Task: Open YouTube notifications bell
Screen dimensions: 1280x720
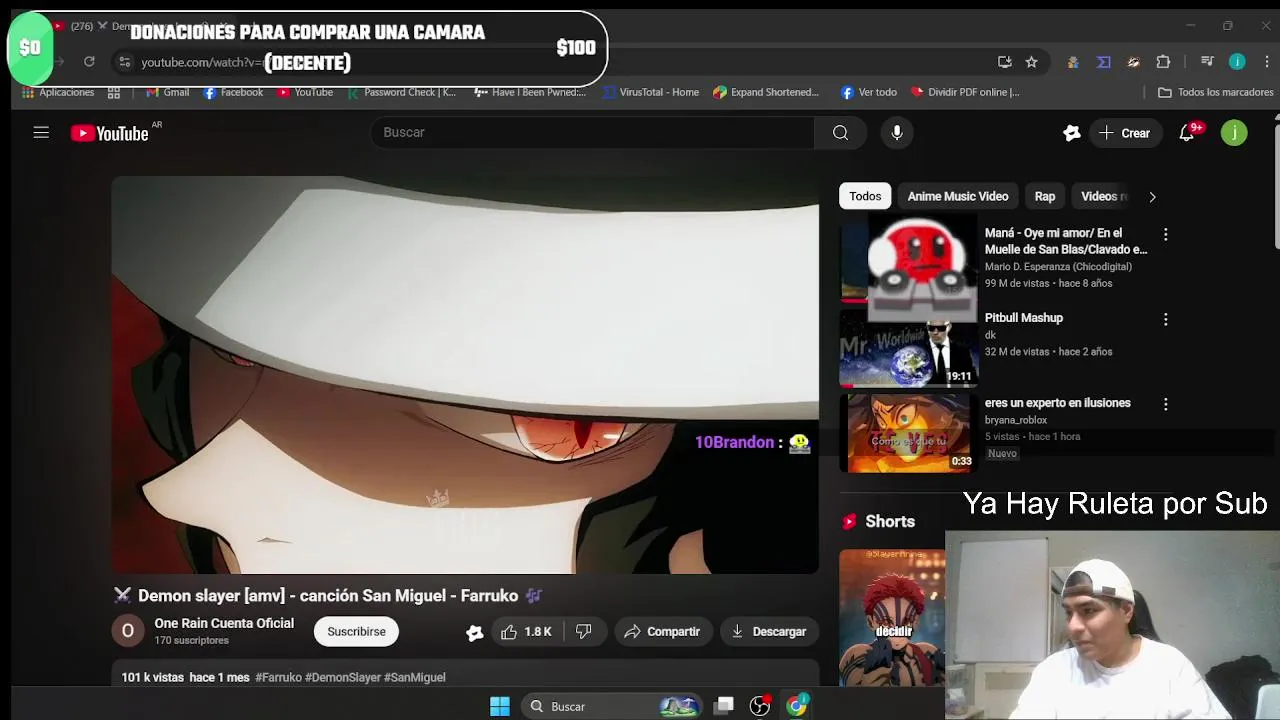Action: (x=1187, y=133)
